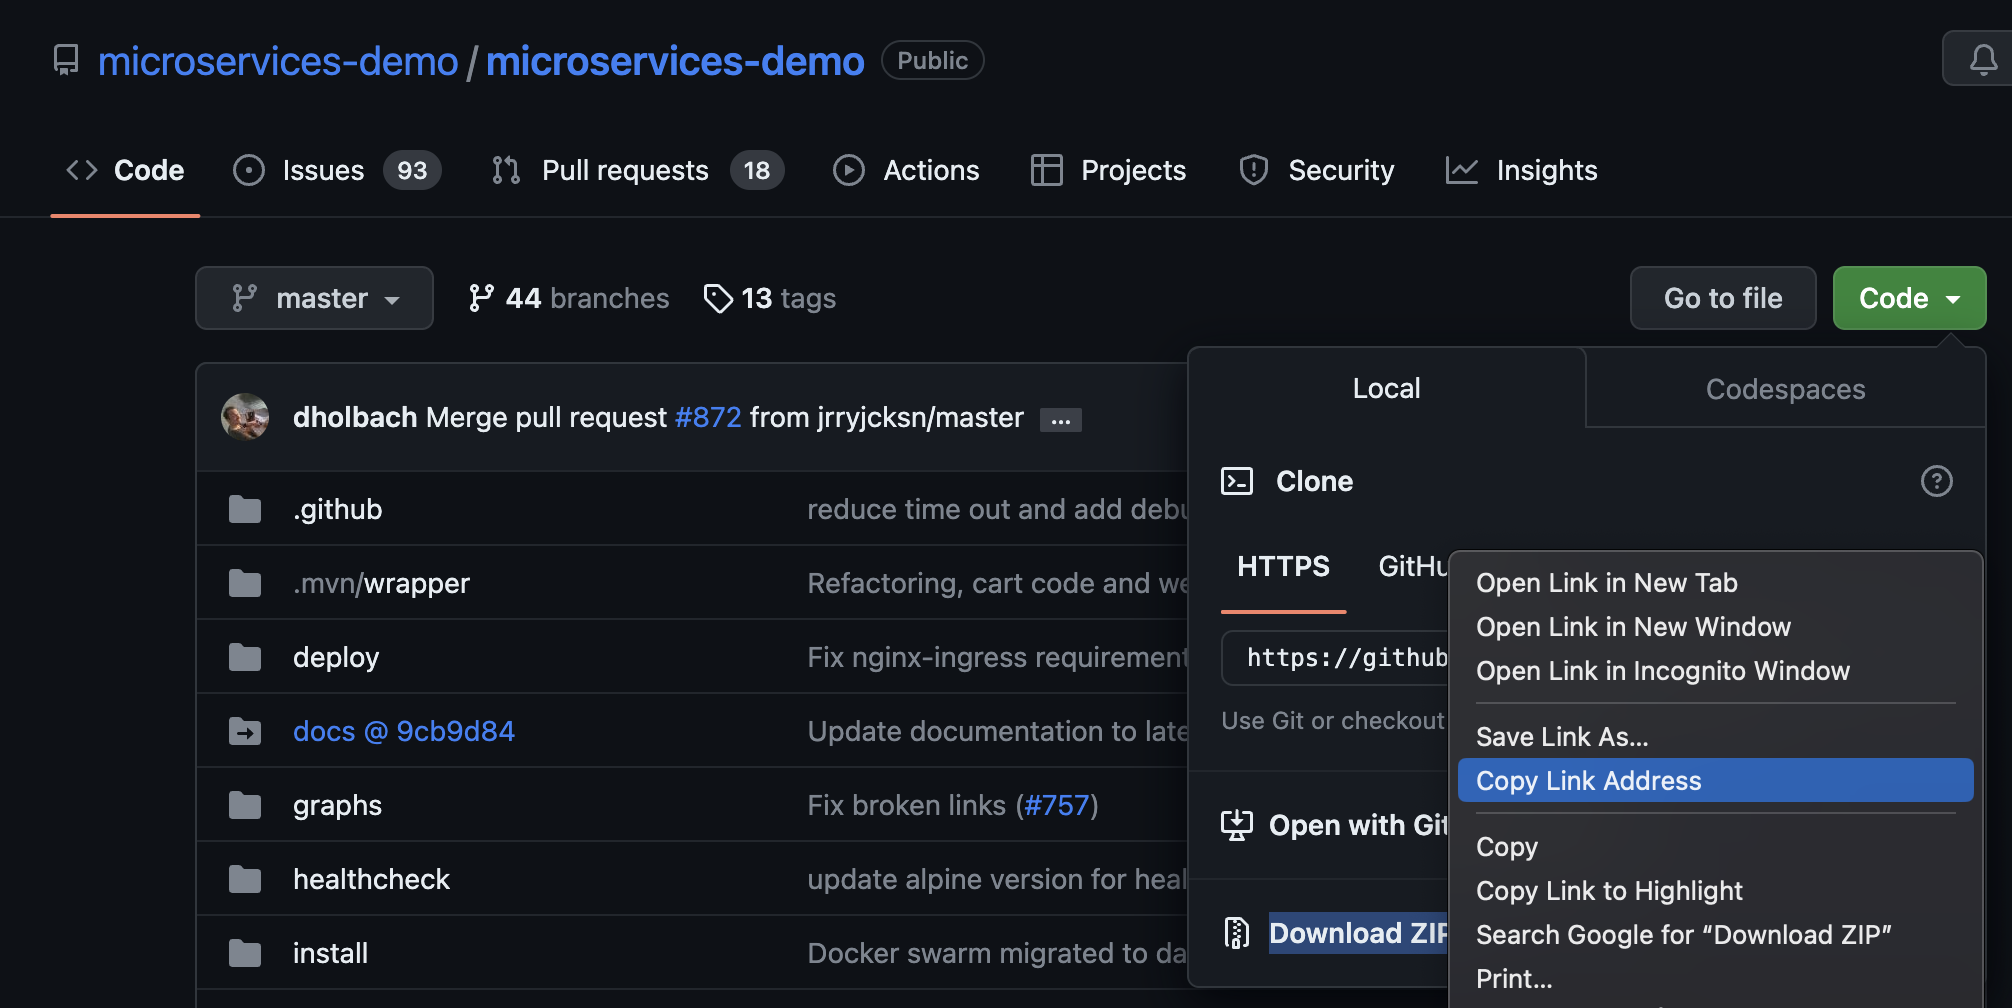Open the Clone help question mark
This screenshot has width=2012, height=1008.
click(x=1937, y=481)
